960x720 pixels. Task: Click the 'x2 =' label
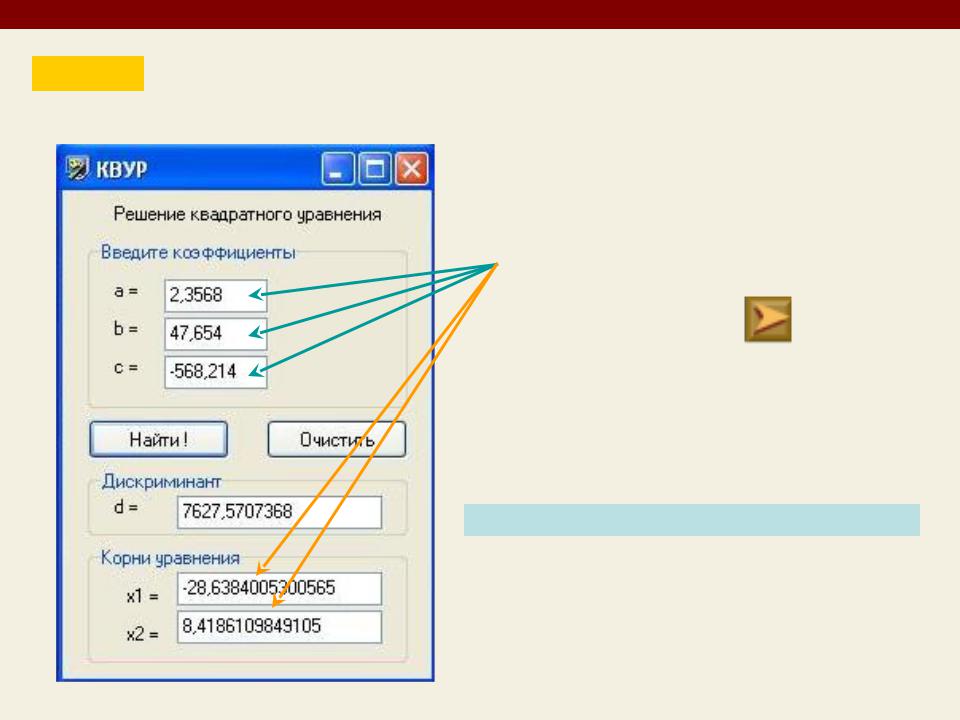click(x=143, y=634)
